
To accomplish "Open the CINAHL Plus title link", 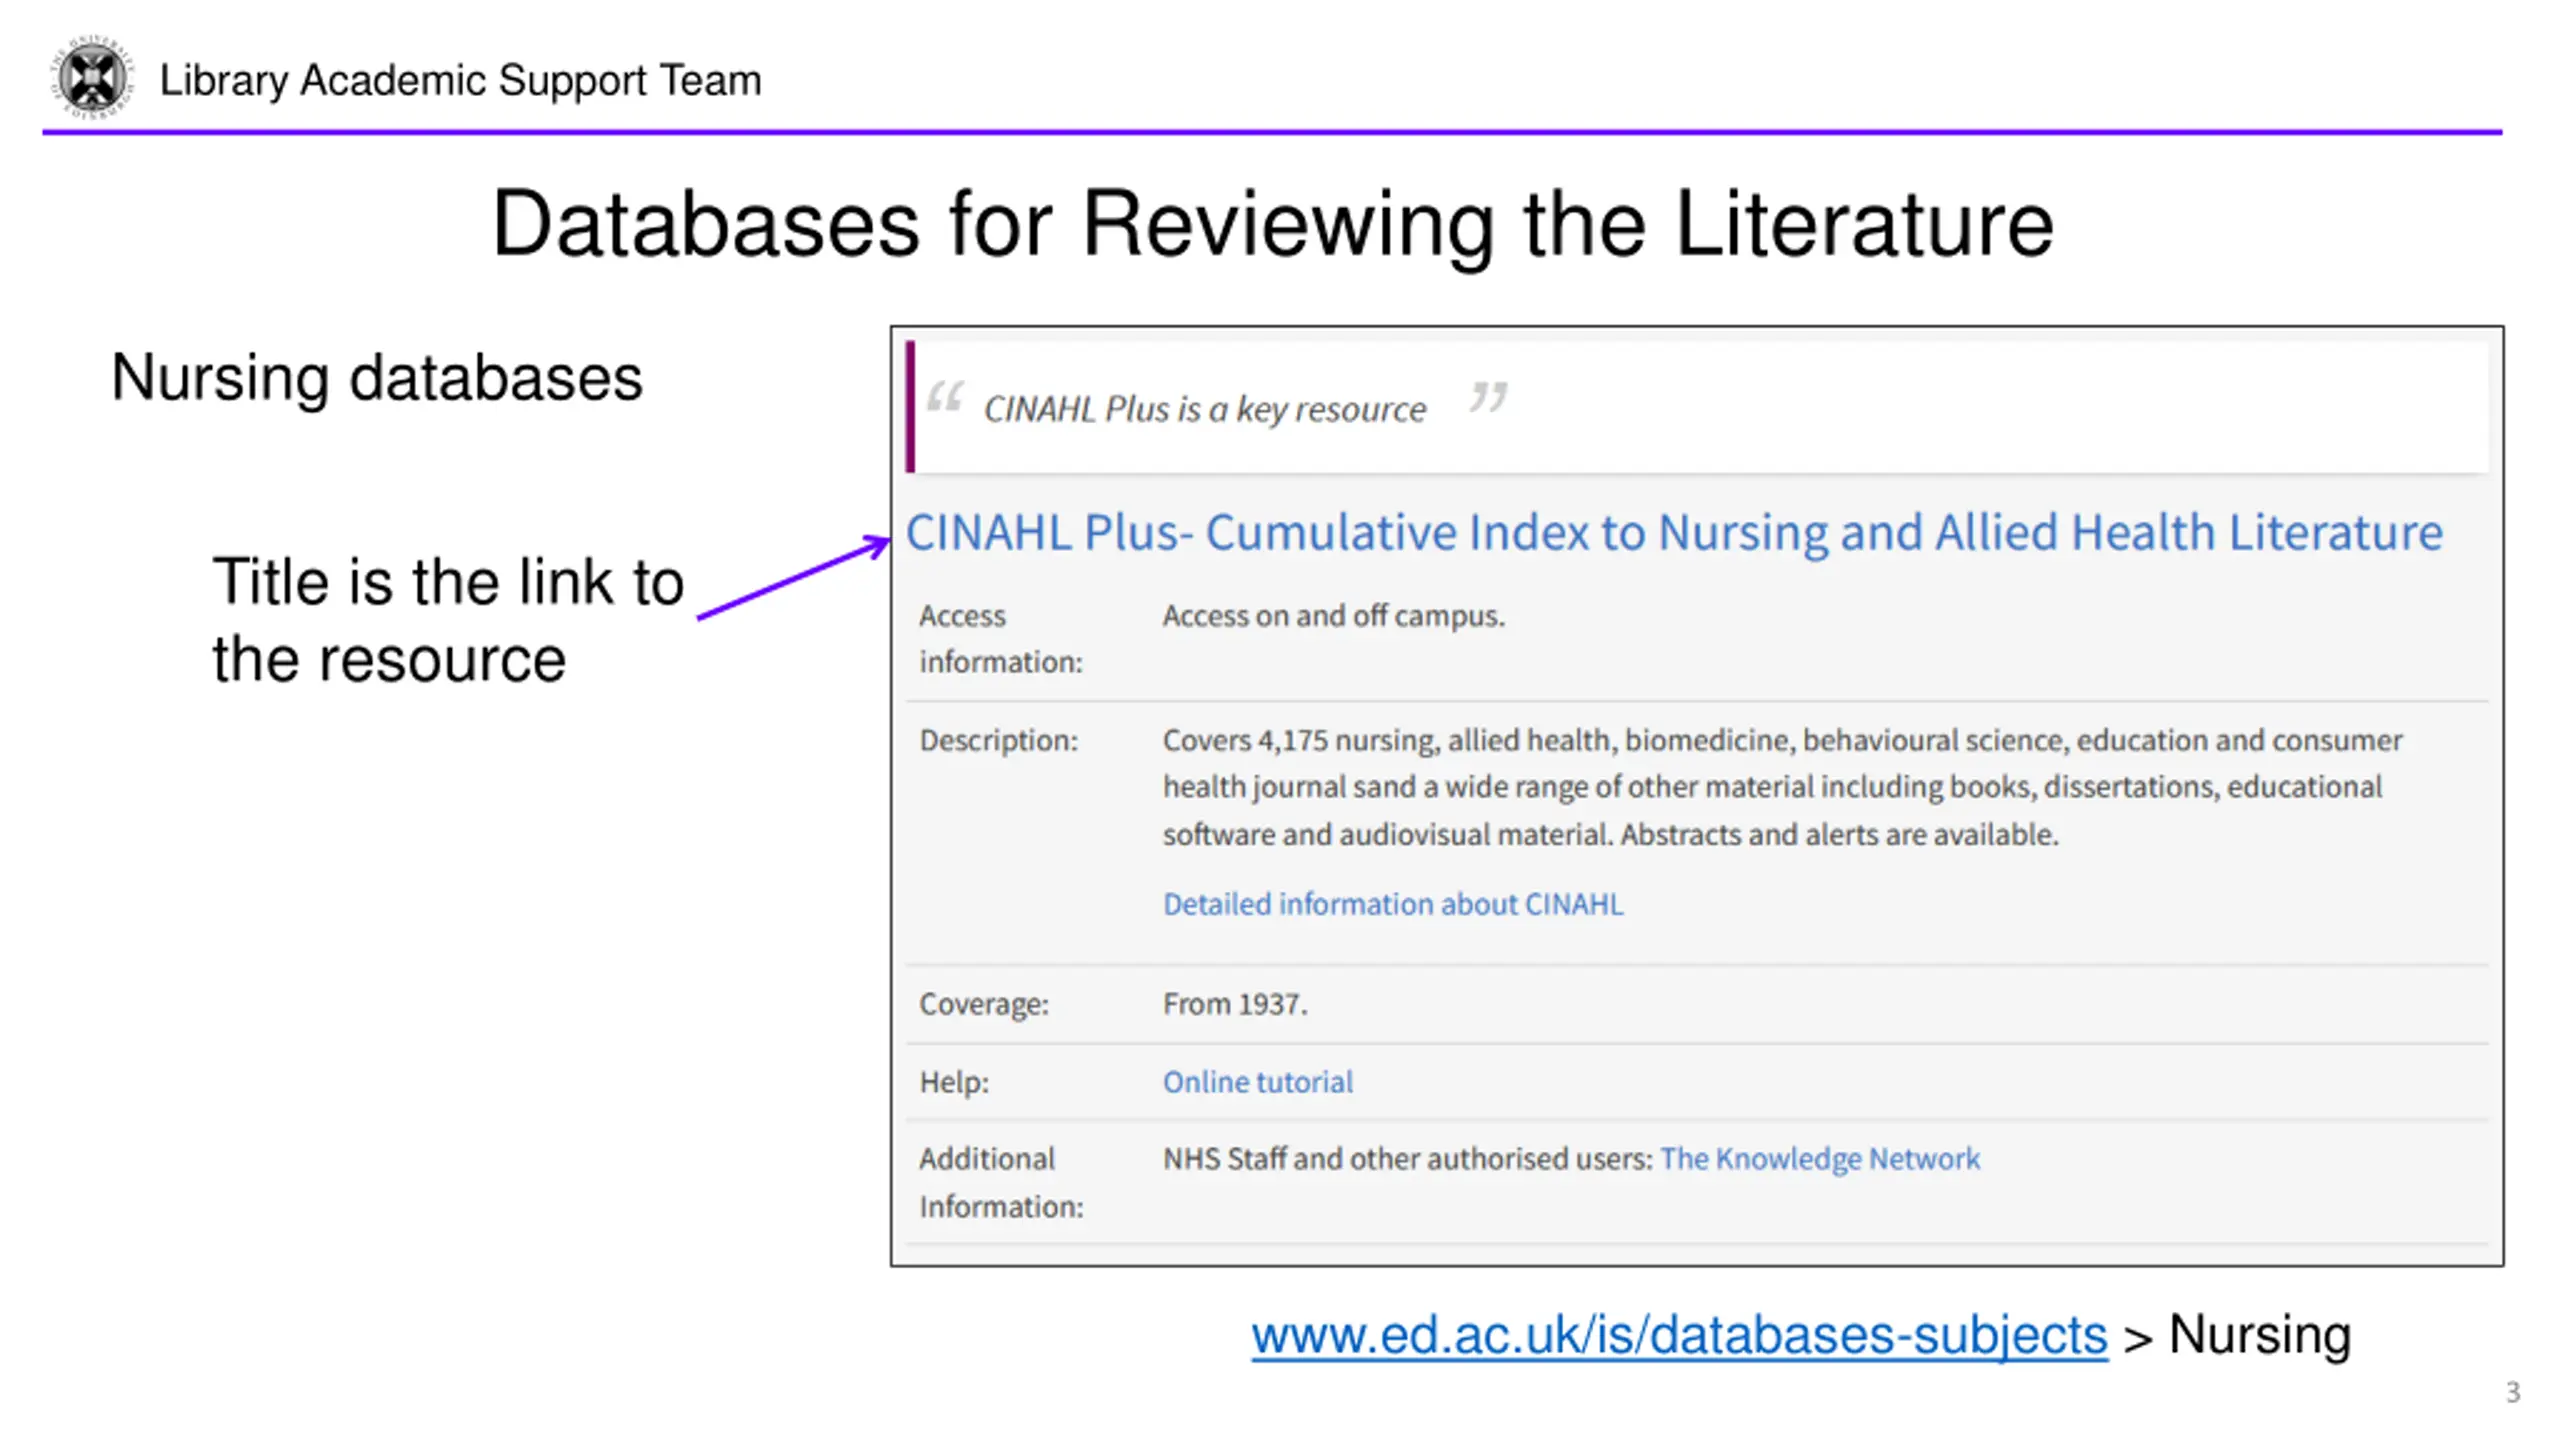I will pyautogui.click(x=1674, y=532).
